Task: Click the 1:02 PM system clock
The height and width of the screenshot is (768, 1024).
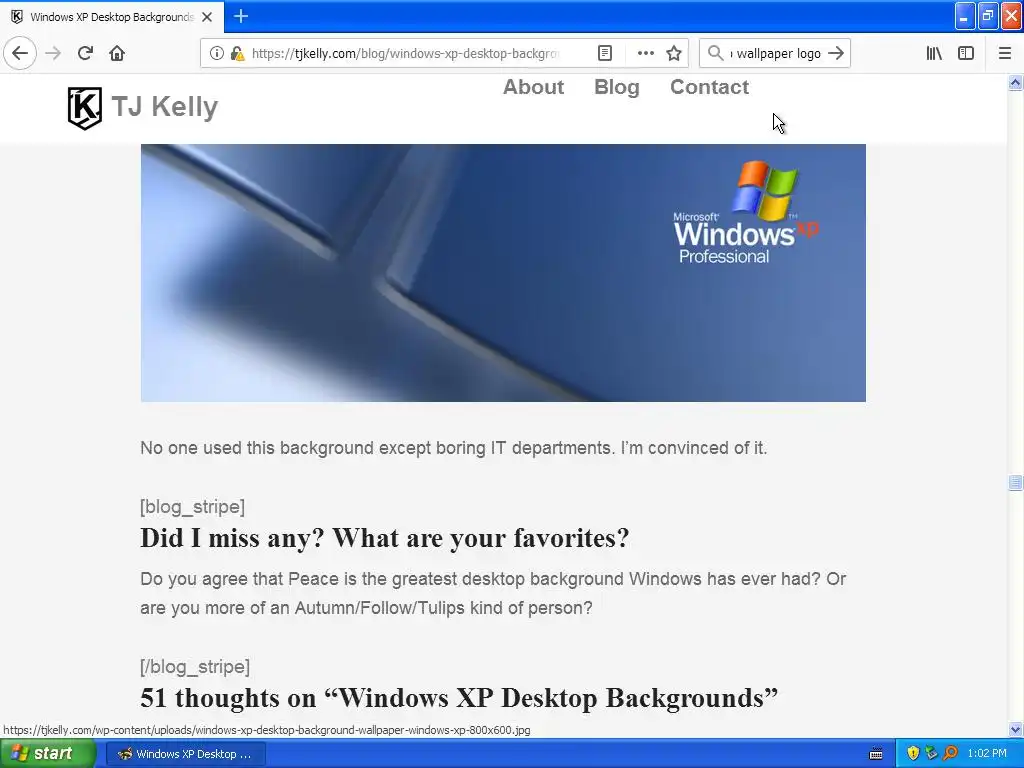Action: click(x=987, y=754)
